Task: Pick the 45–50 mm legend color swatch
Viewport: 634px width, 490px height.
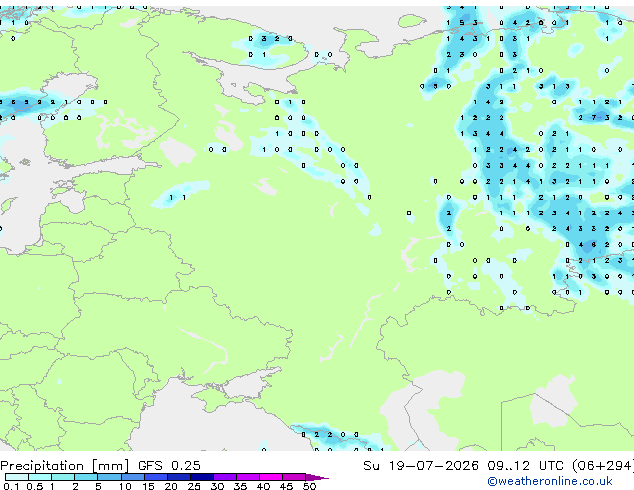Action: coord(294,477)
